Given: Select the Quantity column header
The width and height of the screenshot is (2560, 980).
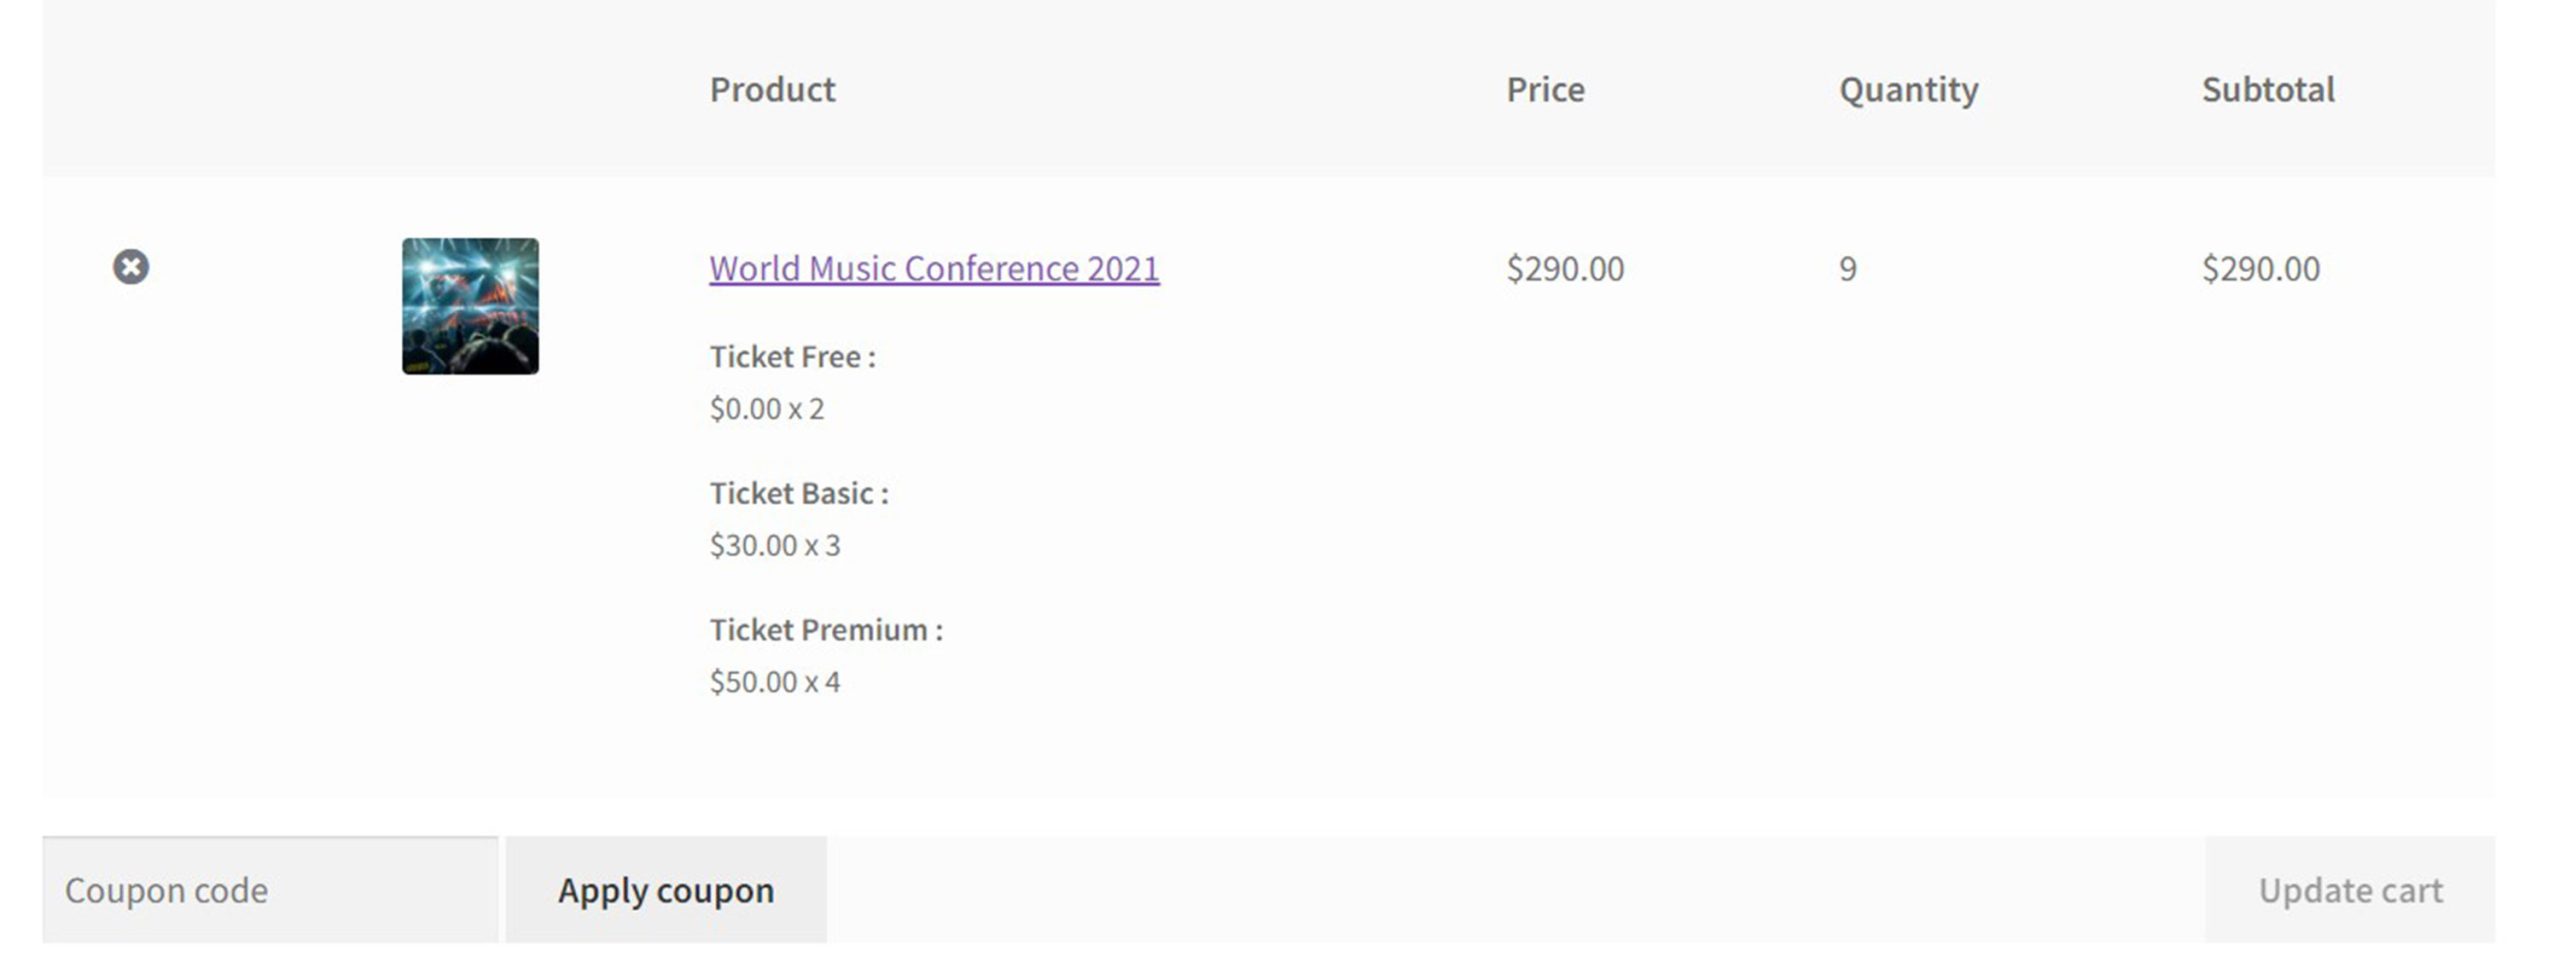Looking at the screenshot, I should pos(1908,90).
